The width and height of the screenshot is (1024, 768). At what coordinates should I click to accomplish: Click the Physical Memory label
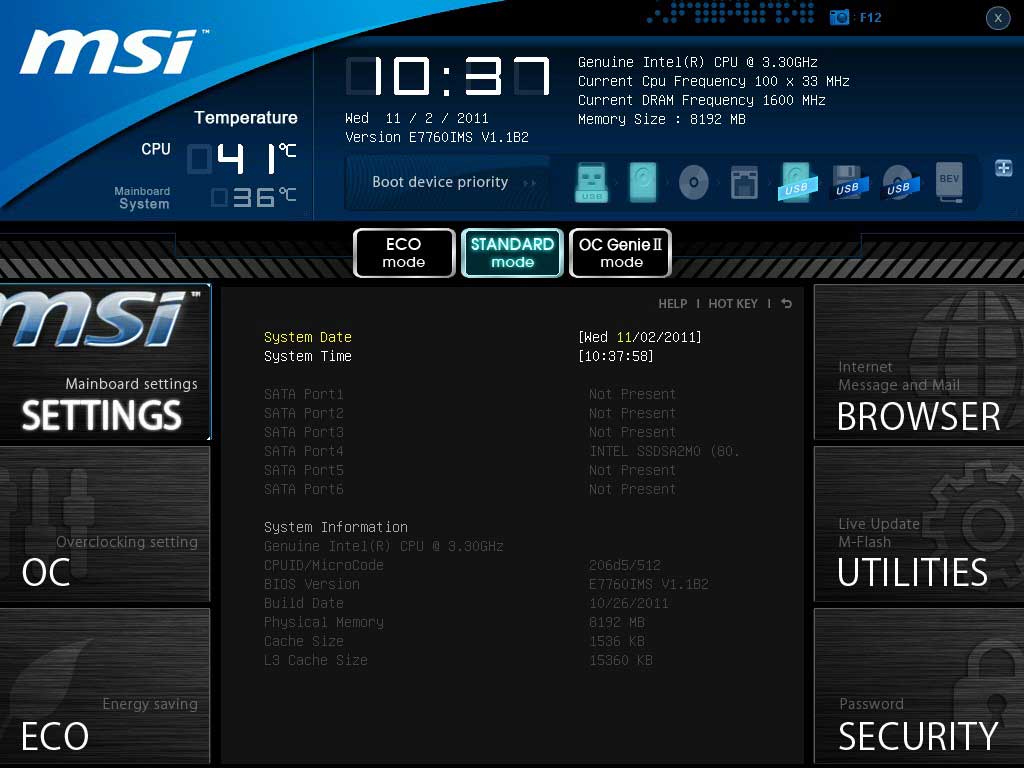[324, 622]
